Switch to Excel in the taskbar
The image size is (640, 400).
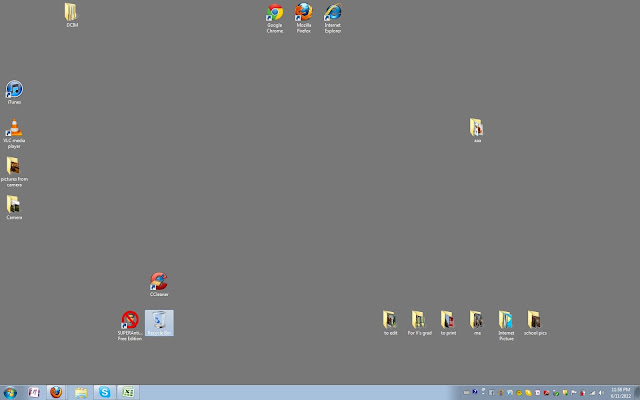click(128, 393)
